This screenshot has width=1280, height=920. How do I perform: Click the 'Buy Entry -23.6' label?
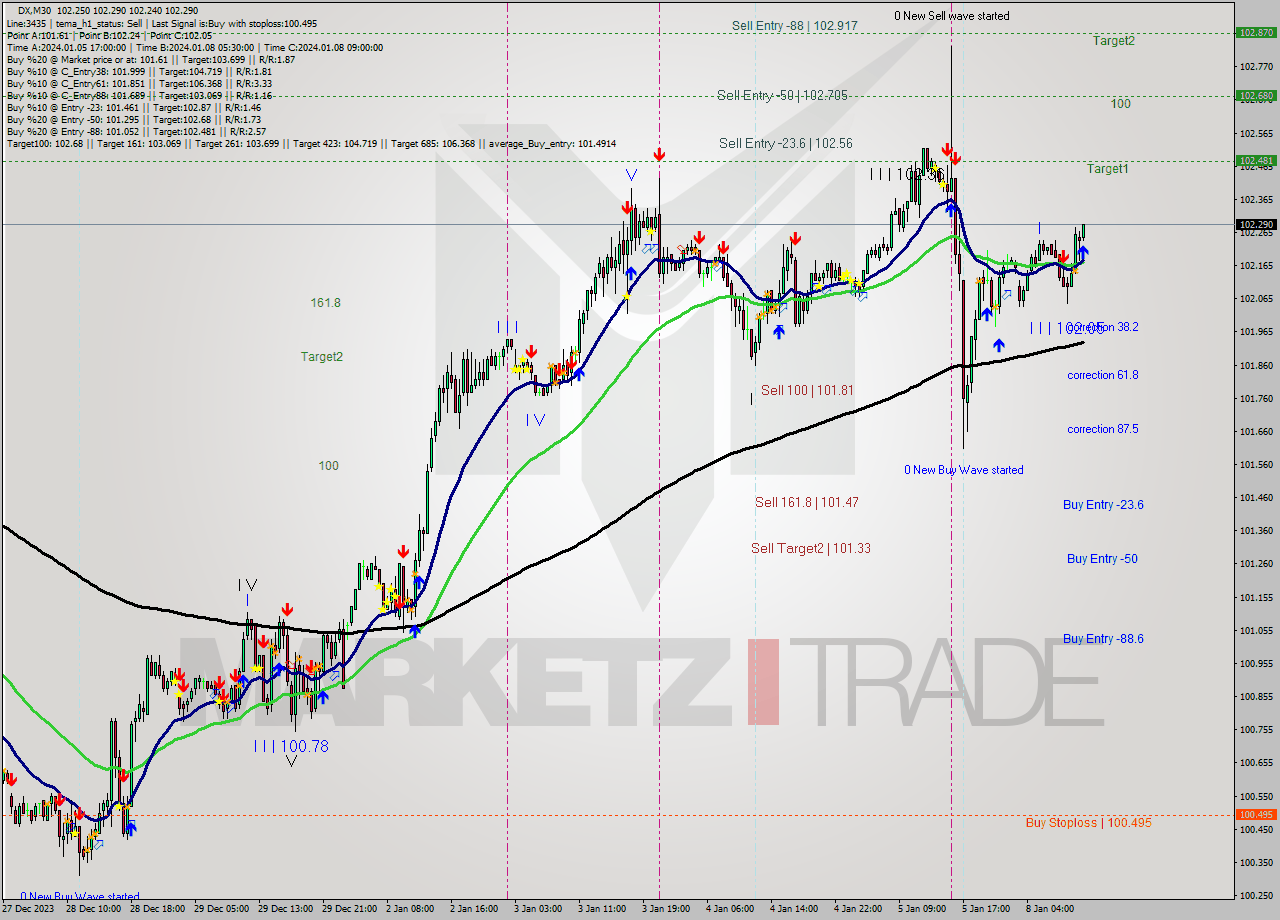pyautogui.click(x=1103, y=505)
